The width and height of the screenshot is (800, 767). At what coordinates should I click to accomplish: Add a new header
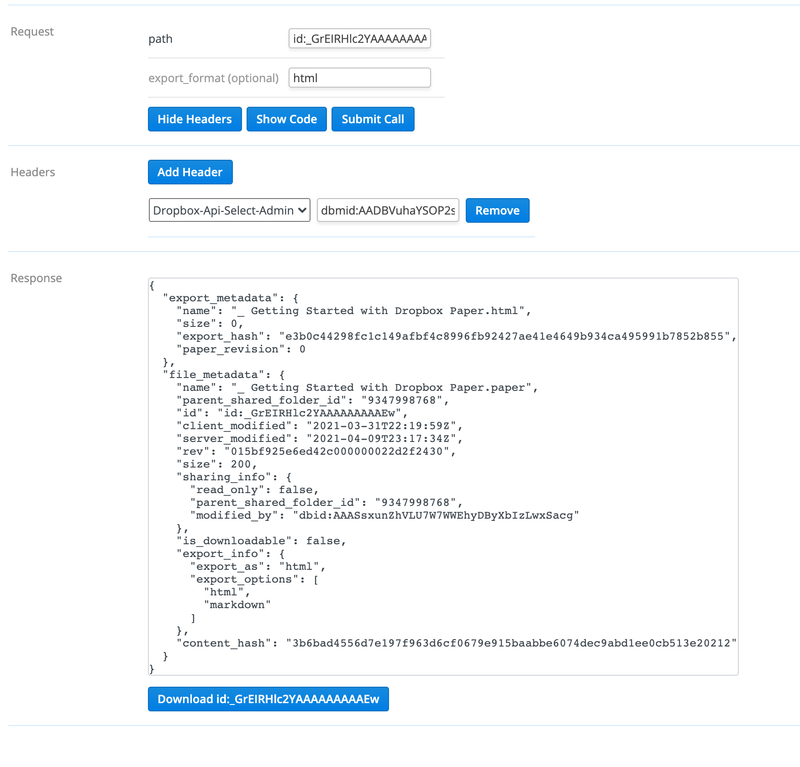pos(190,172)
